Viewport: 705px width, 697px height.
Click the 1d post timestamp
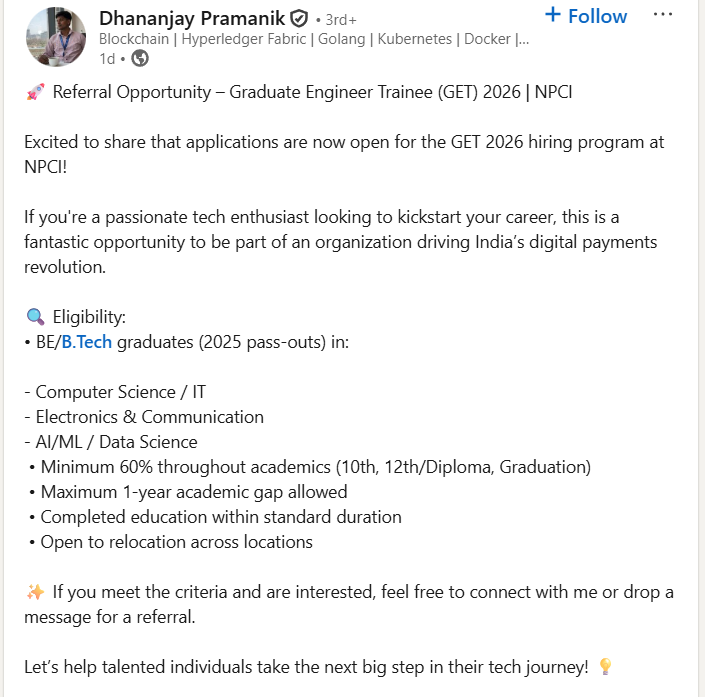pyautogui.click(x=107, y=58)
